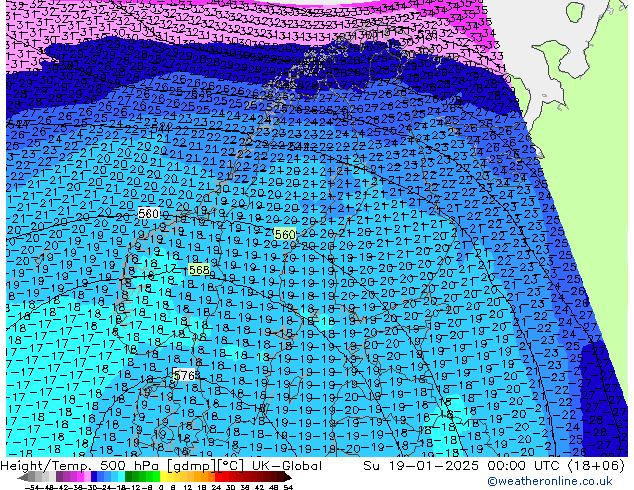Click the '[gdmp]' unit label
This screenshot has height=490, width=634.
pyautogui.click(x=191, y=466)
